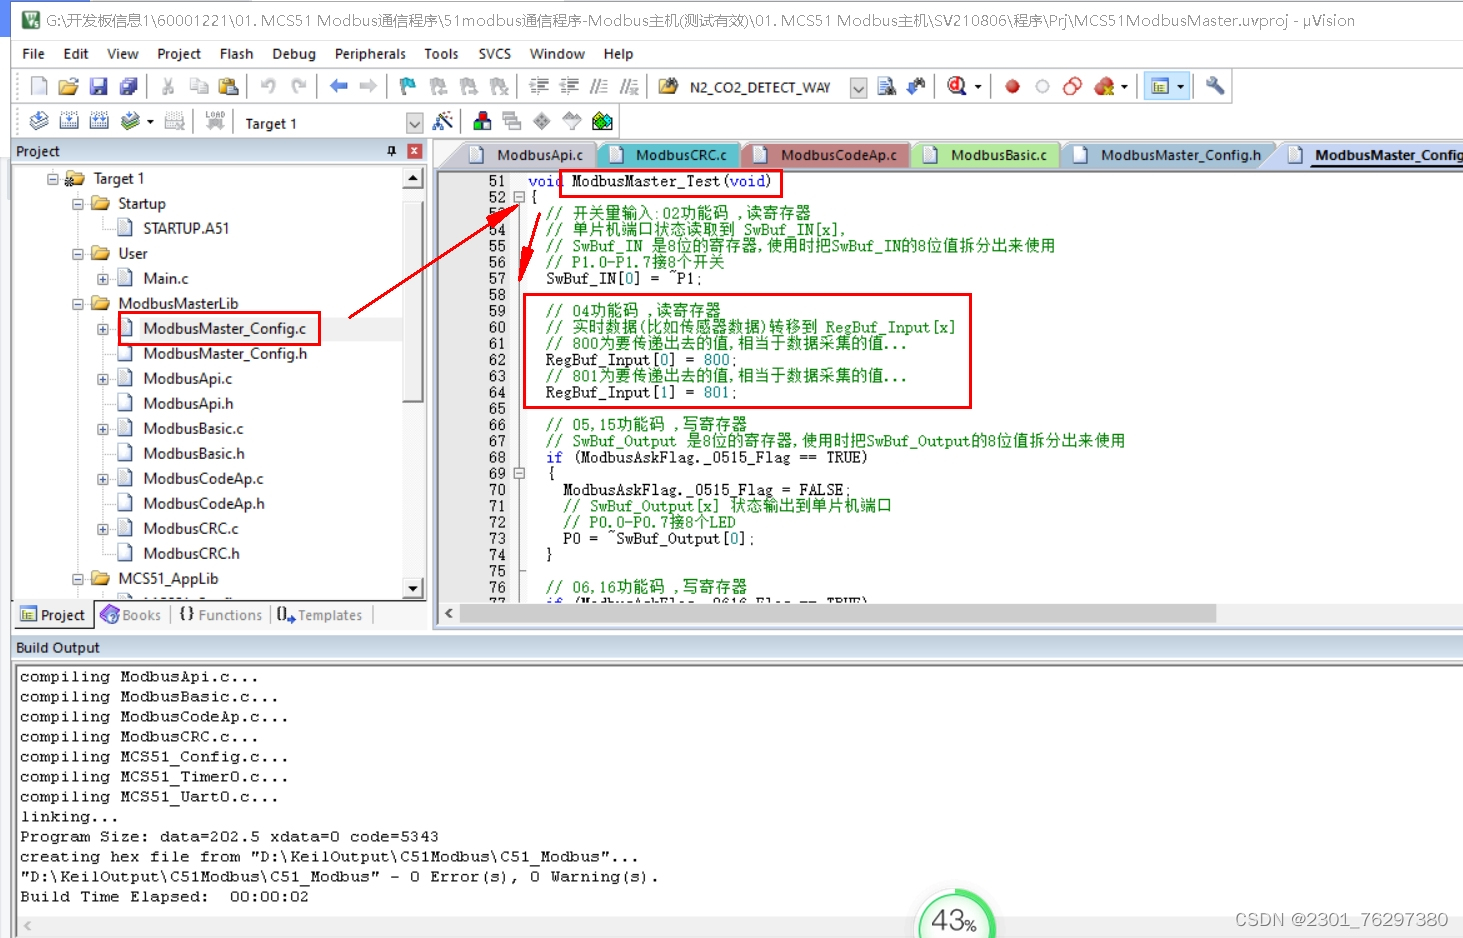Open the Target 1 dropdown selector

[x=413, y=122]
